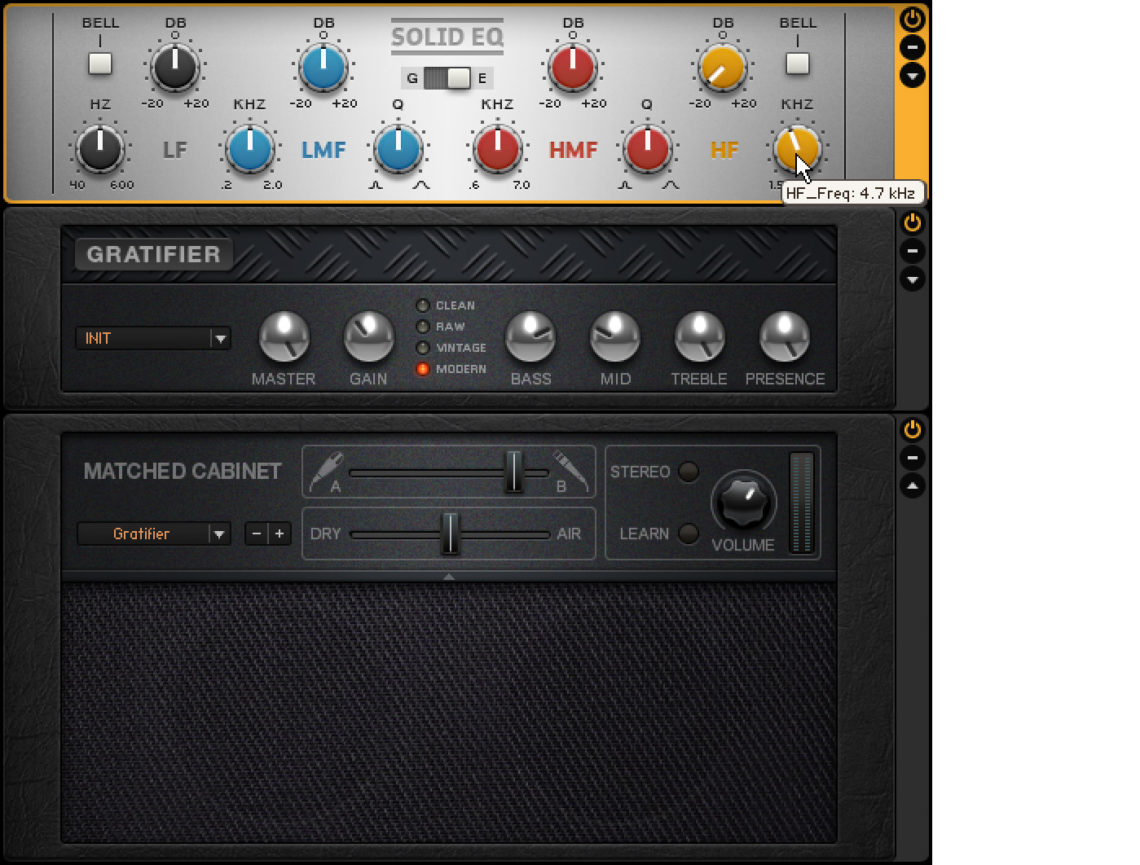Enable STEREO mode on Matched Cabinet
The height and width of the screenshot is (865, 1140).
tap(689, 471)
